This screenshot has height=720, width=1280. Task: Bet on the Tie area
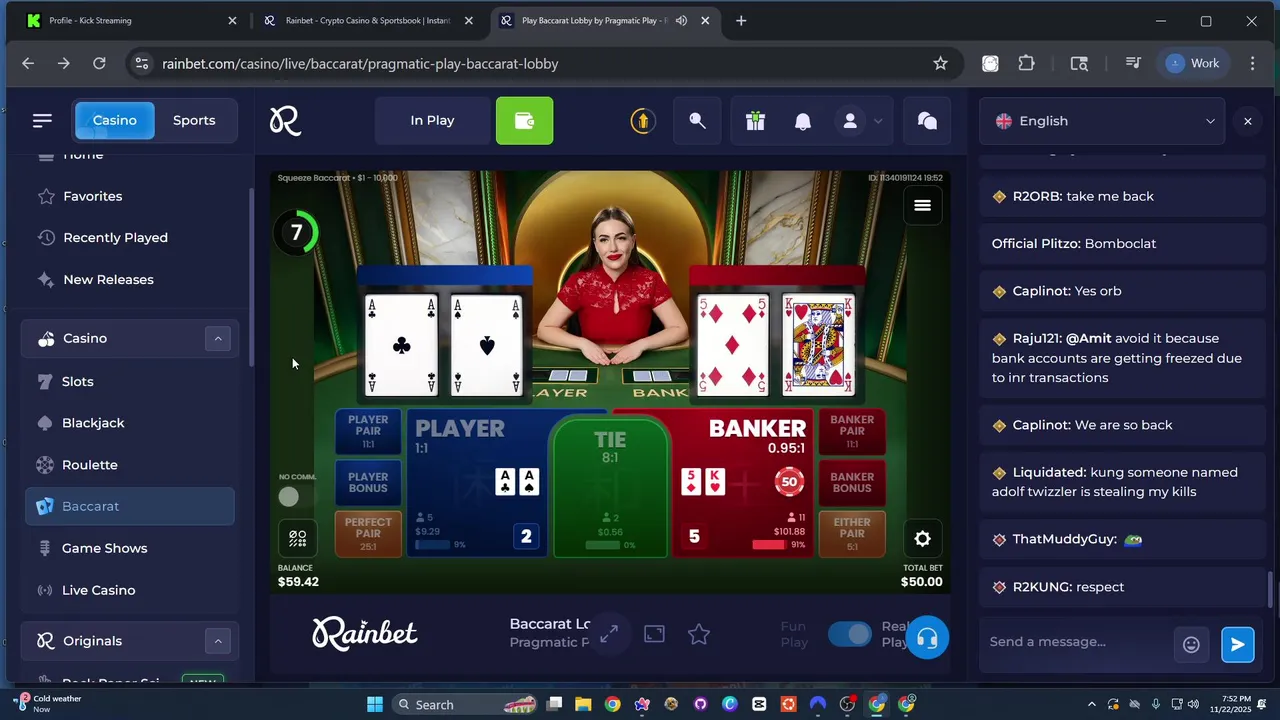[x=610, y=485]
